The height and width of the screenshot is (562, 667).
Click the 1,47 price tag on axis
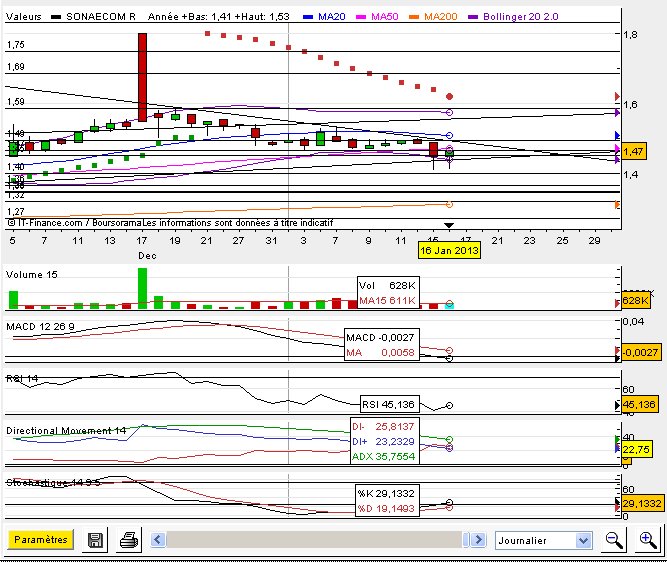point(634,151)
